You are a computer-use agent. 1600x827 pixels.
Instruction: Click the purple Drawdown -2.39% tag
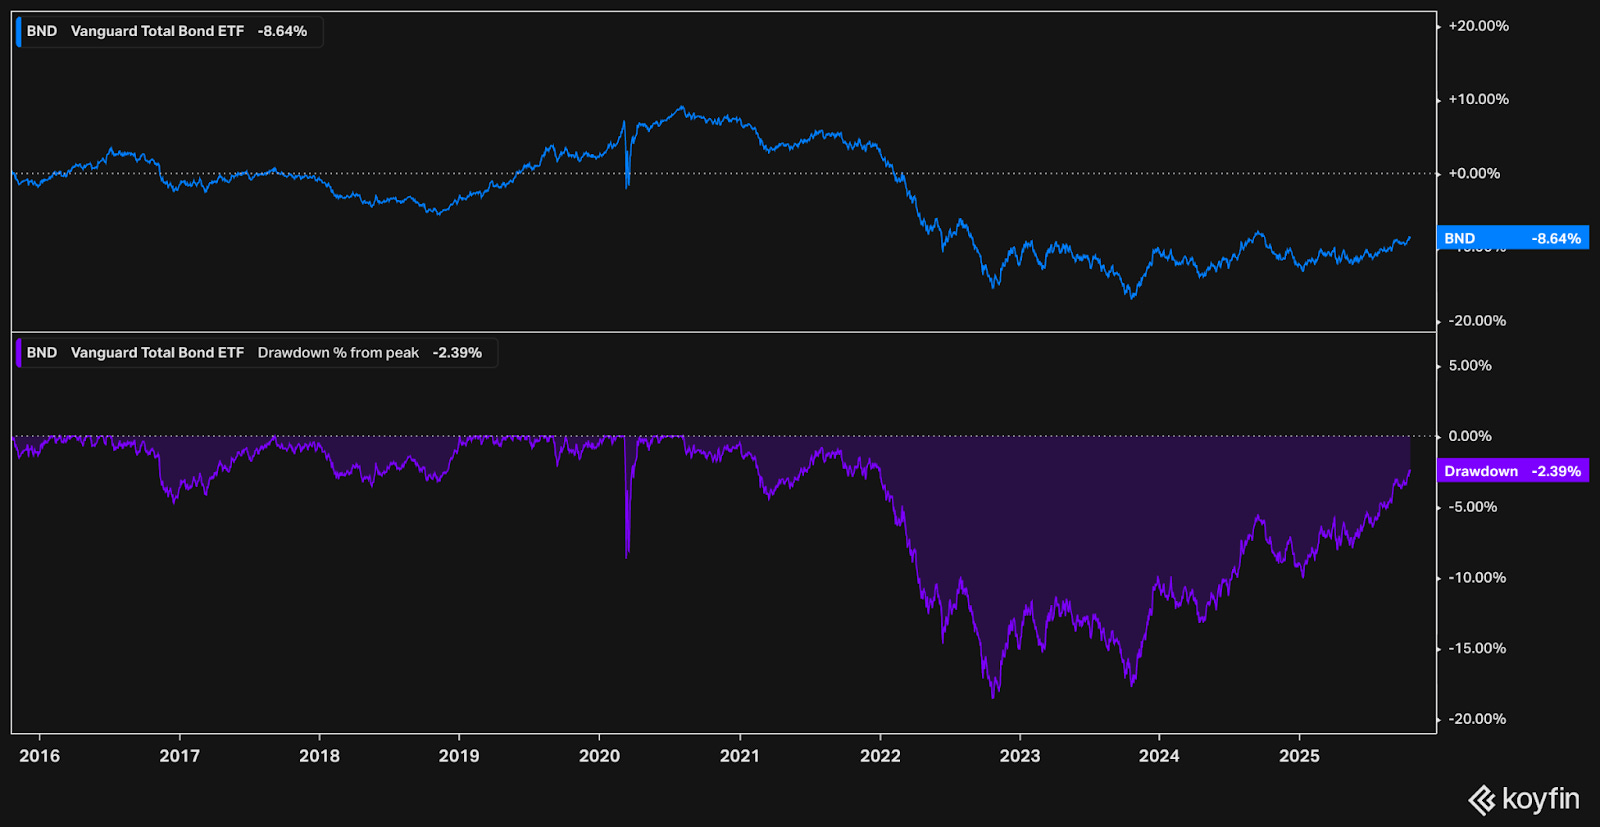1513,471
